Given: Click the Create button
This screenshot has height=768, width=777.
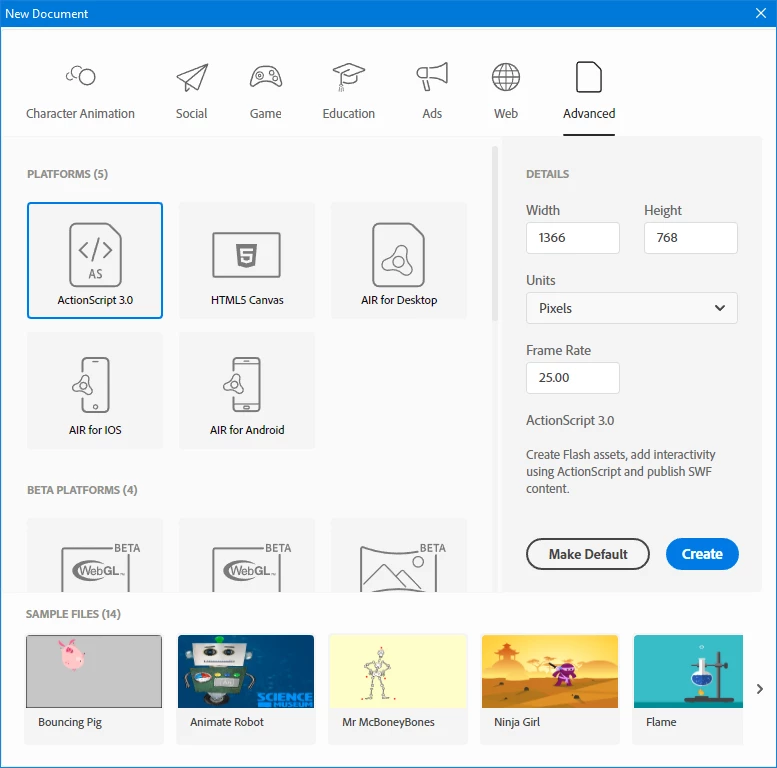Looking at the screenshot, I should coord(702,554).
